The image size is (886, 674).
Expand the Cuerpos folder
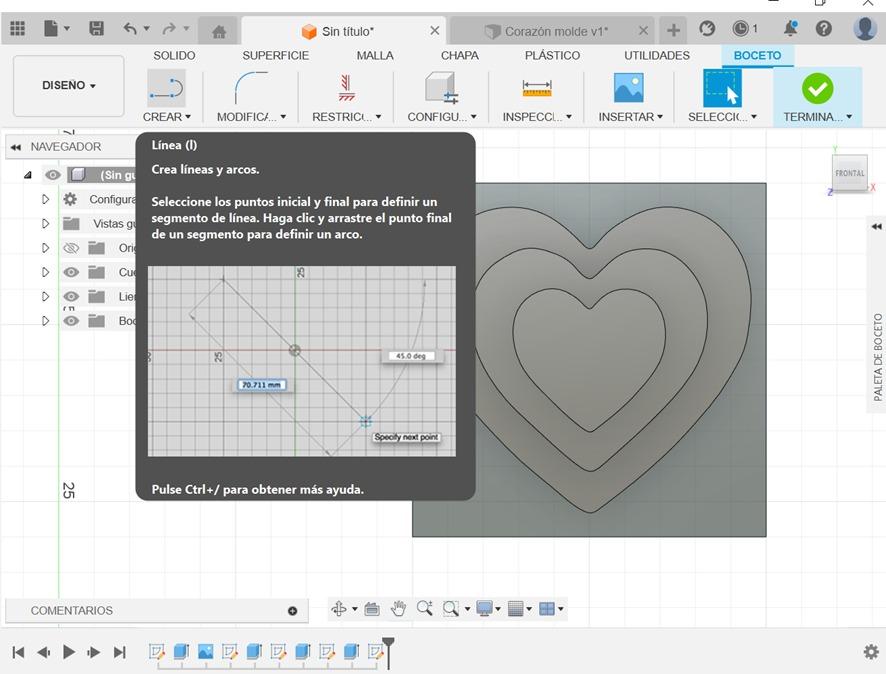pos(46,272)
